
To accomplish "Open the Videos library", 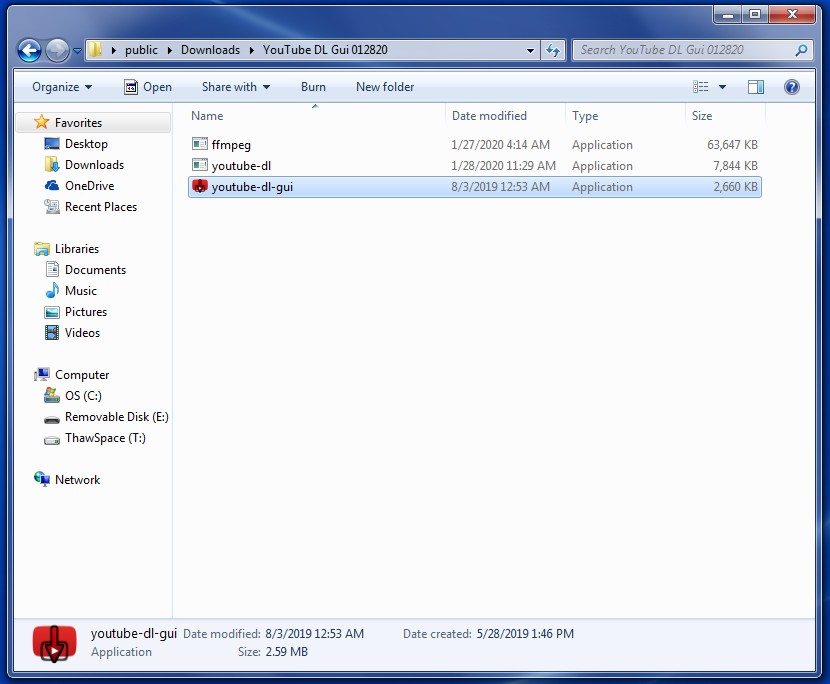I will pos(83,333).
